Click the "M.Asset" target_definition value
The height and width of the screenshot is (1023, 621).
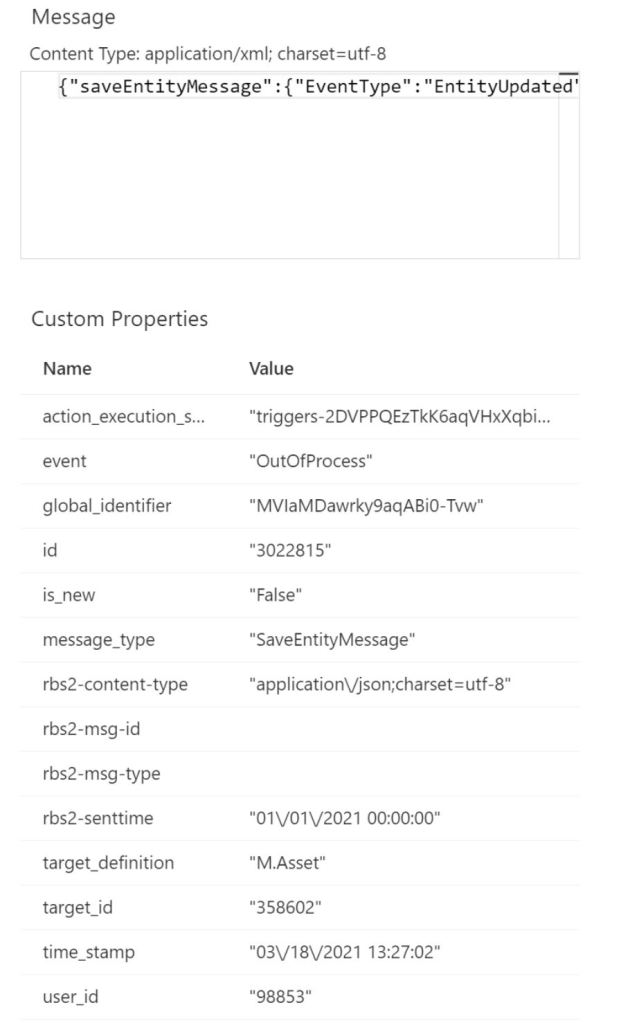(287, 862)
